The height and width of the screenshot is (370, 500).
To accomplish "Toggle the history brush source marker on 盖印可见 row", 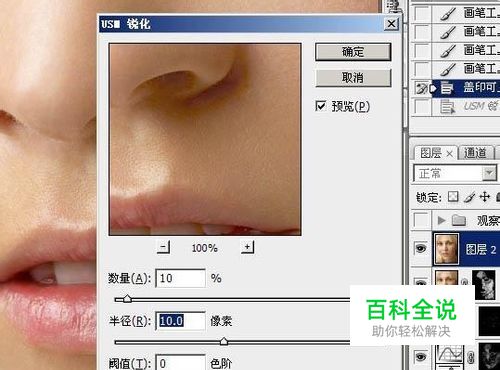I will (422, 88).
